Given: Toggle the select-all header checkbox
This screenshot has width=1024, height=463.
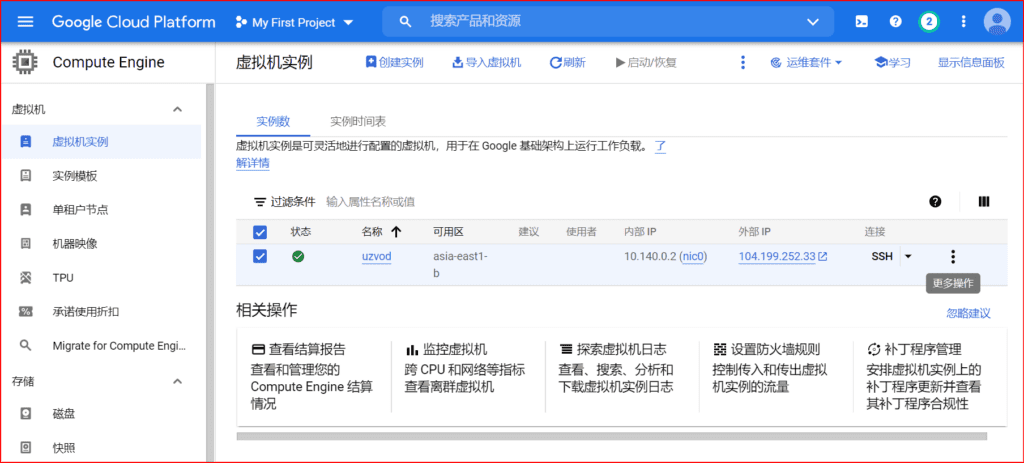Looking at the screenshot, I should tap(259, 232).
